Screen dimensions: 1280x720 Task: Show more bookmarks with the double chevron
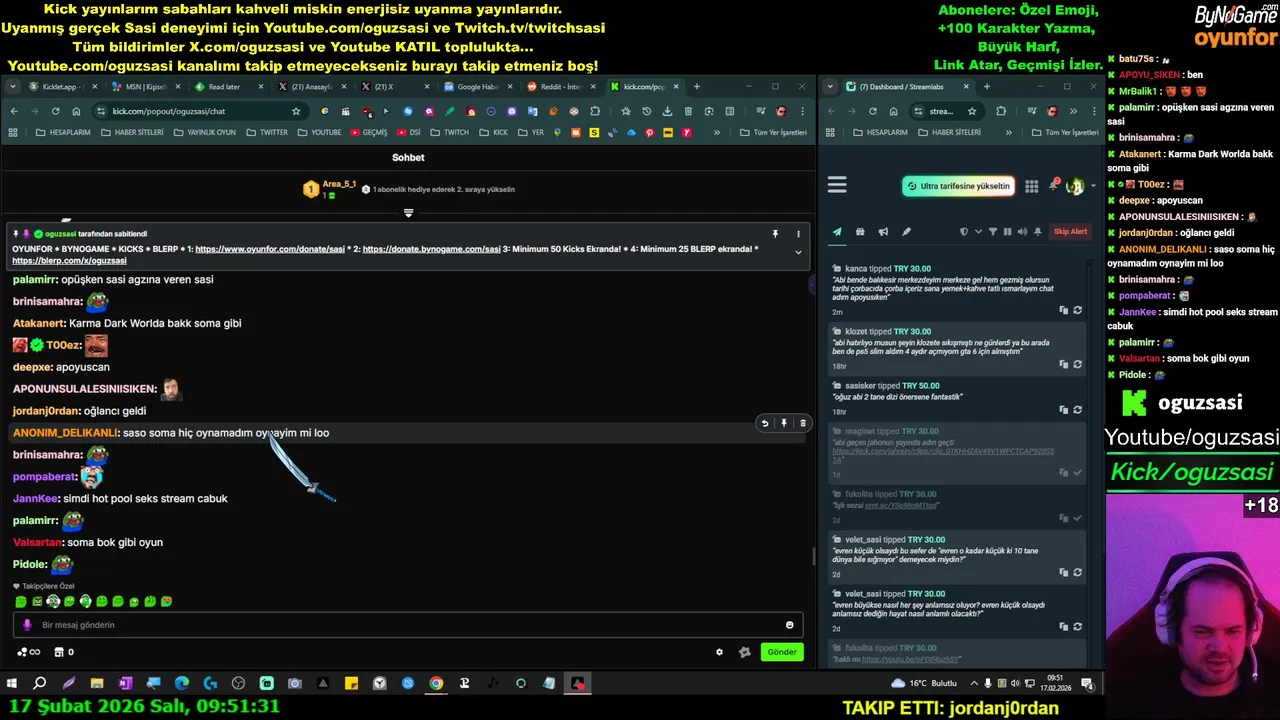(x=716, y=132)
